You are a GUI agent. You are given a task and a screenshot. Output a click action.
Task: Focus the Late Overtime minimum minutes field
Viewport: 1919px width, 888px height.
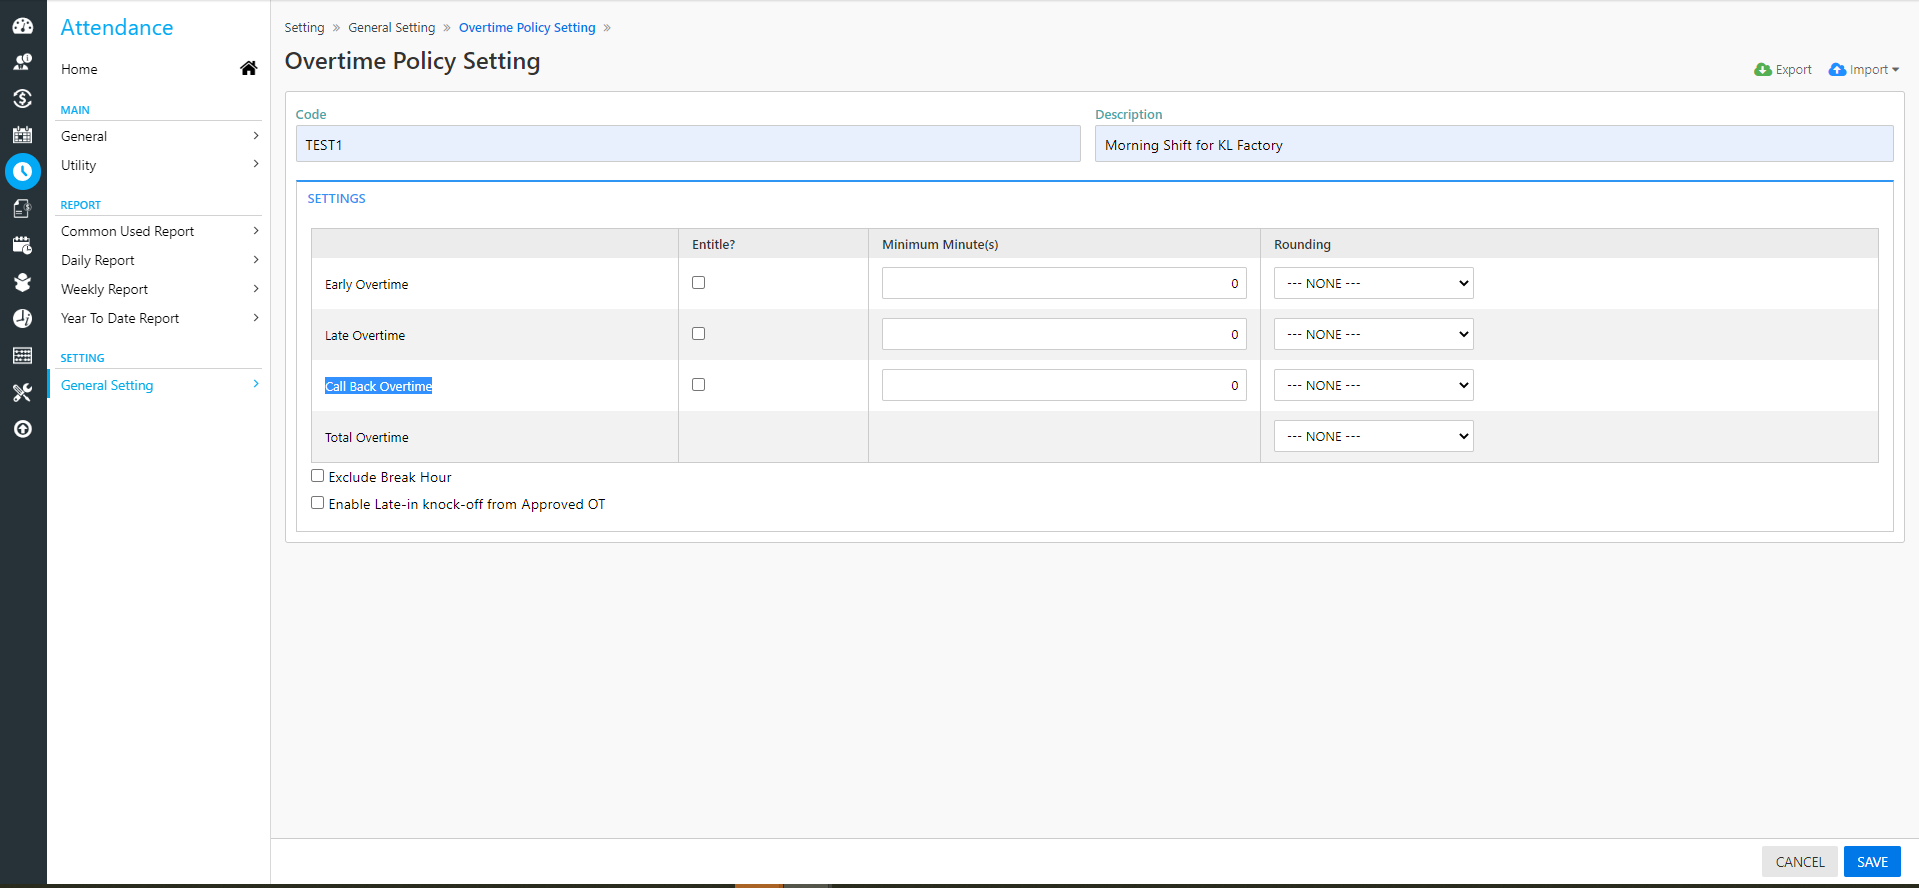tap(1064, 334)
